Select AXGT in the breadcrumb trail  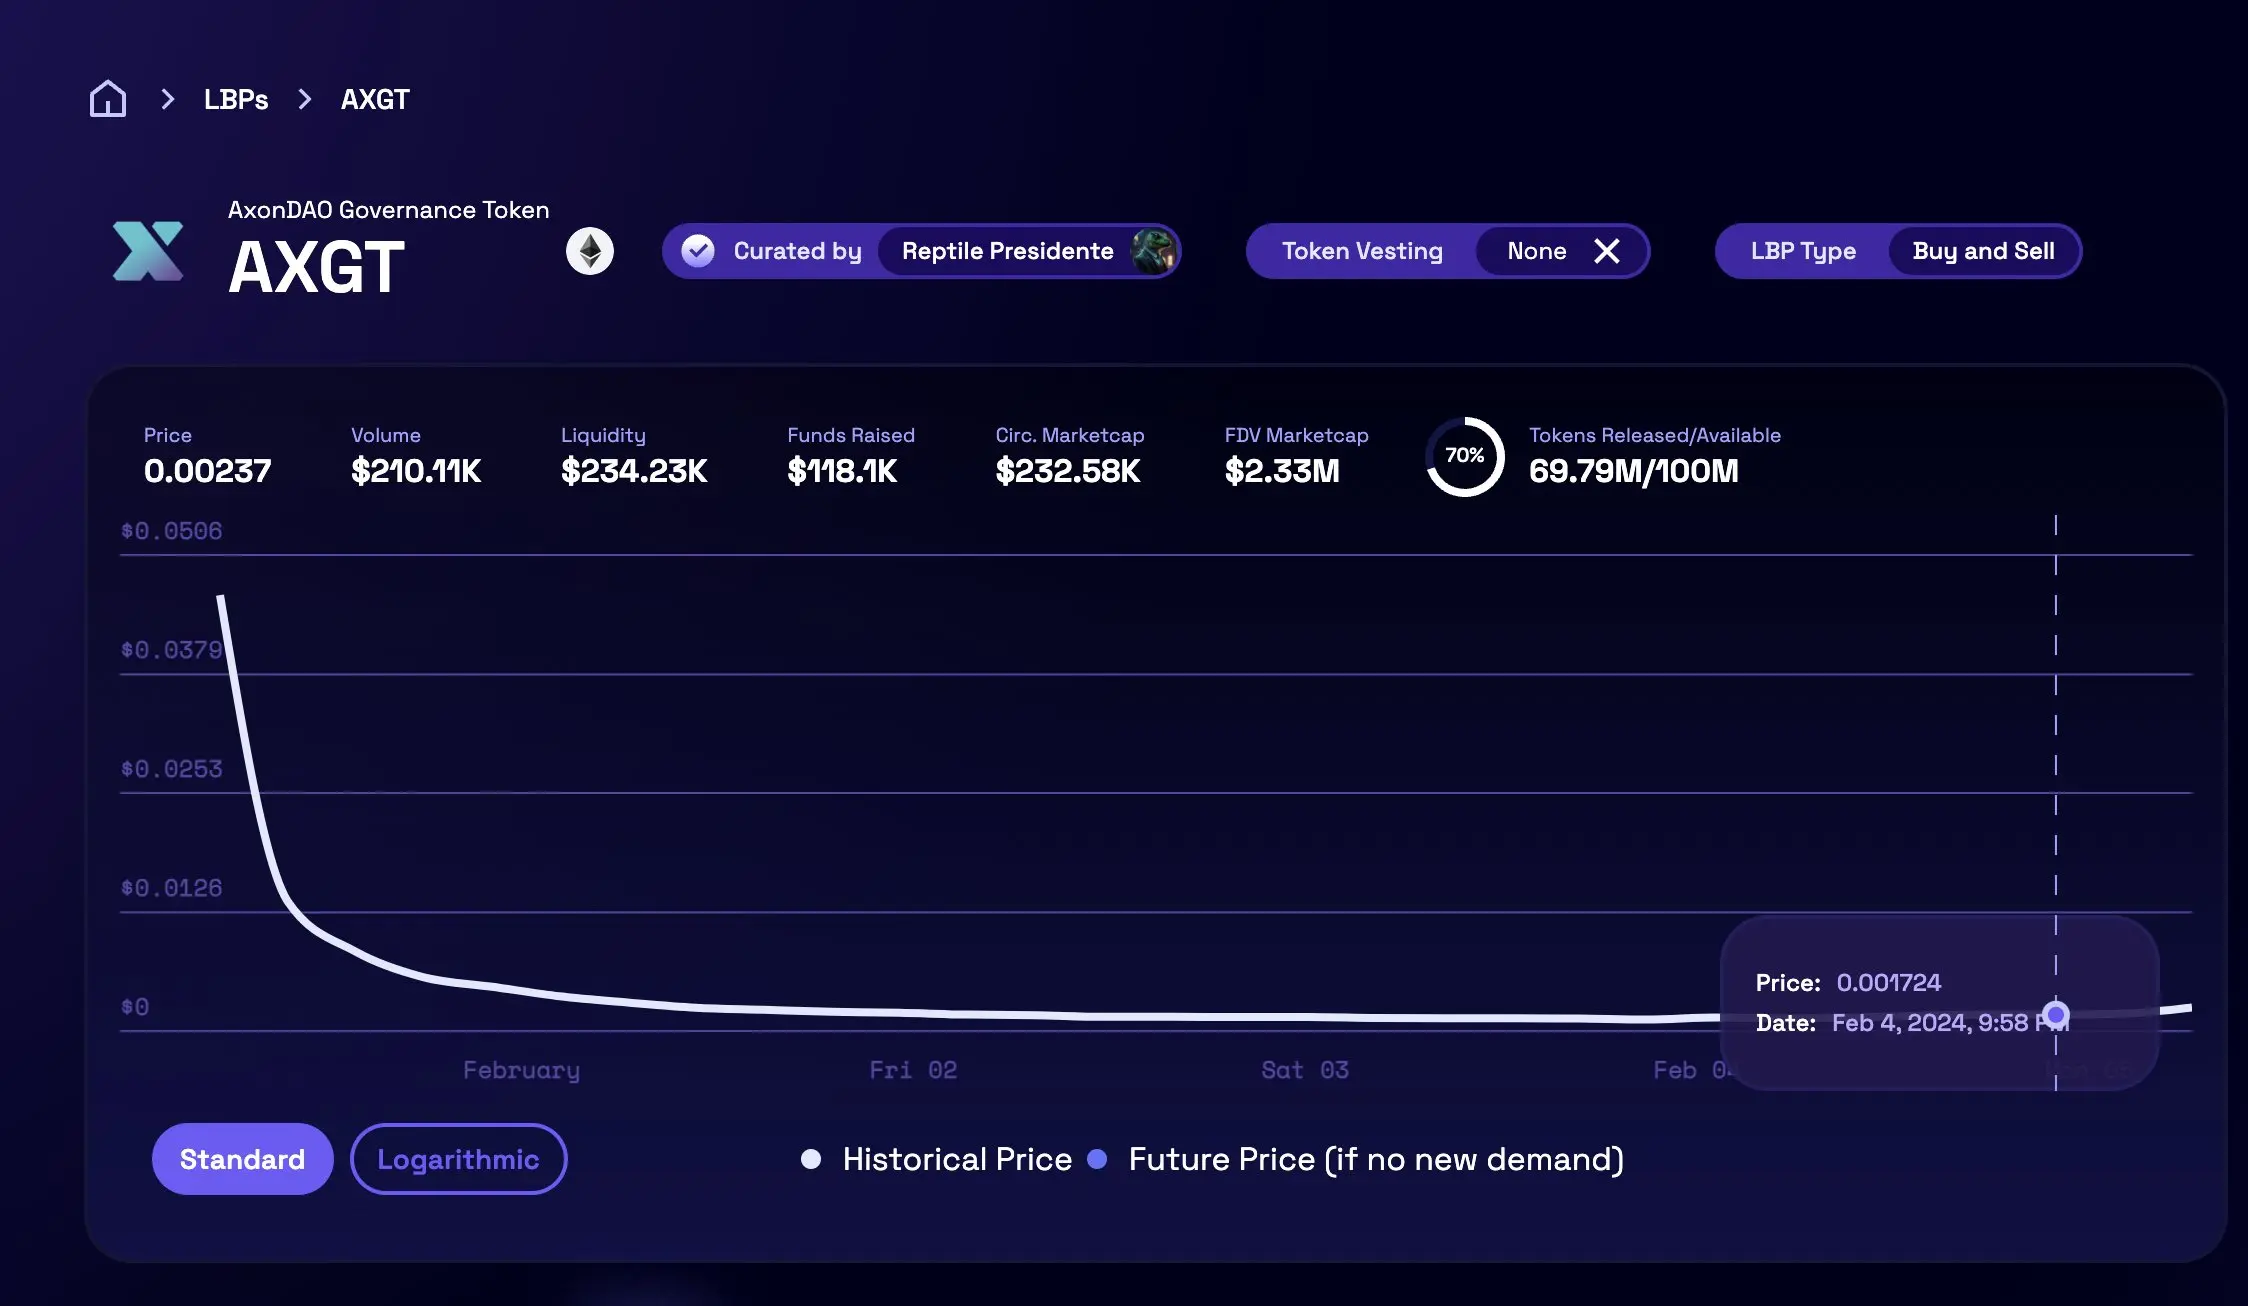(374, 98)
